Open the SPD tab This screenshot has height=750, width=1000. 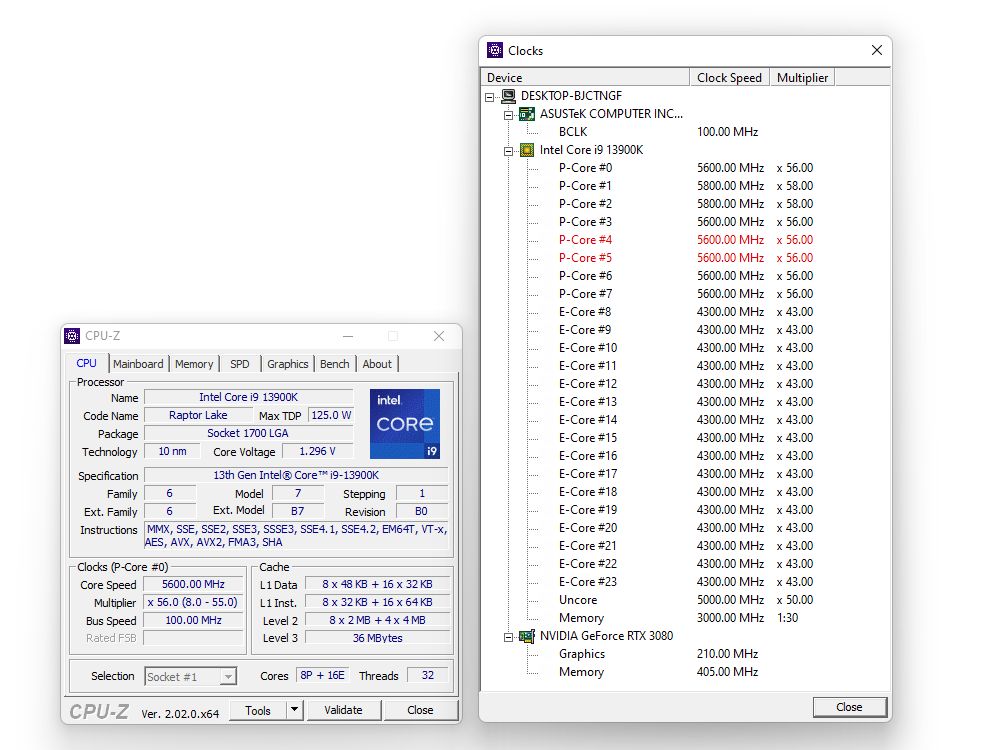(x=240, y=364)
